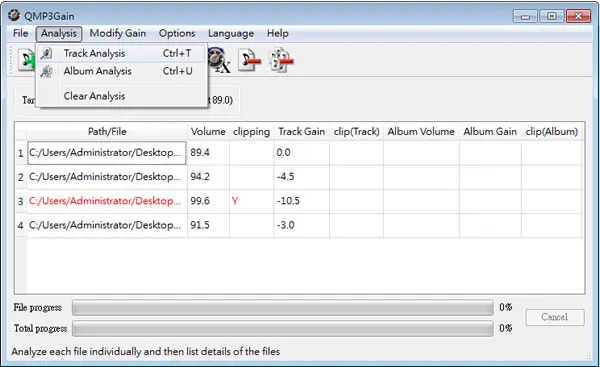Select row header number 4
This screenshot has height=367, width=600.
point(20,225)
